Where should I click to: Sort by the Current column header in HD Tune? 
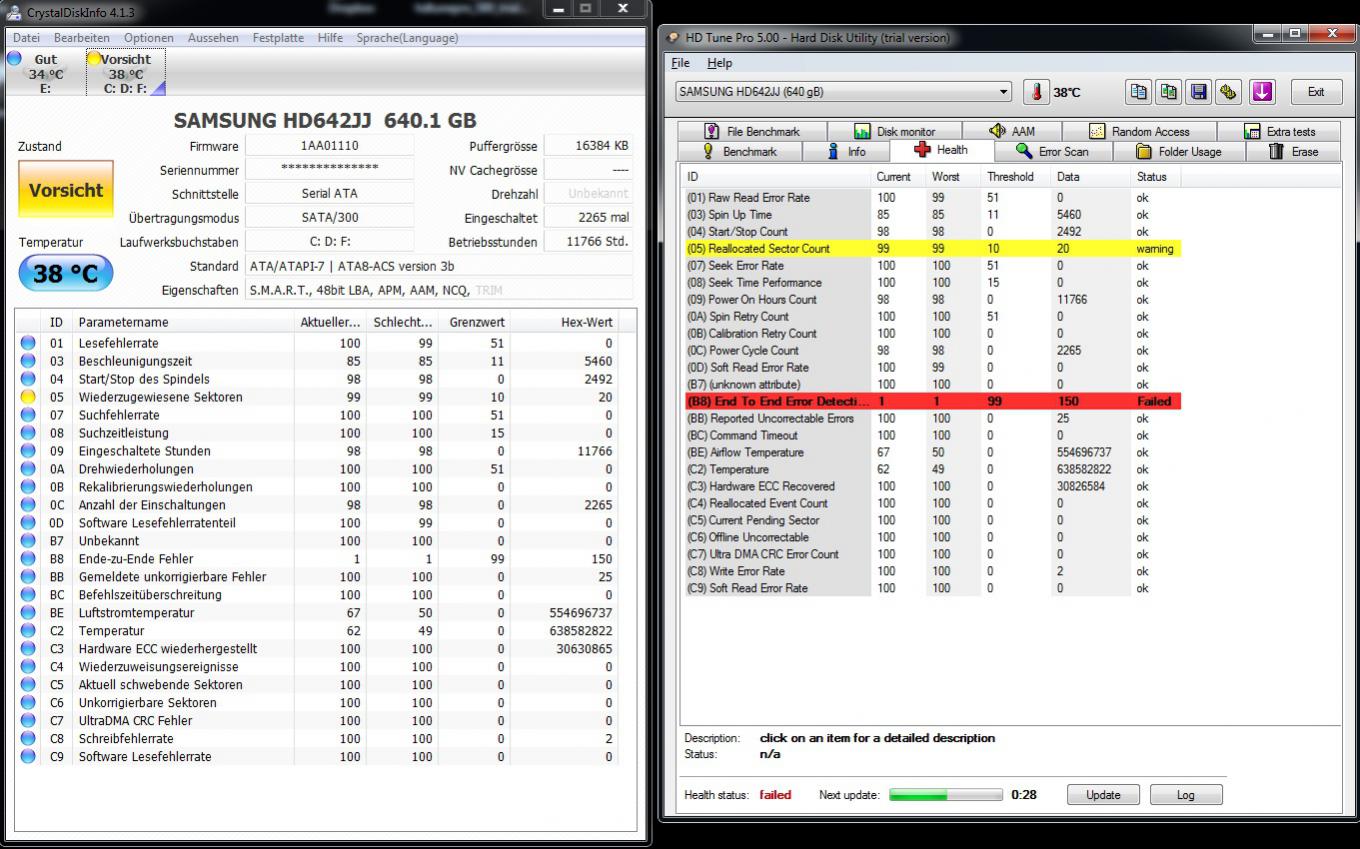tap(898, 176)
